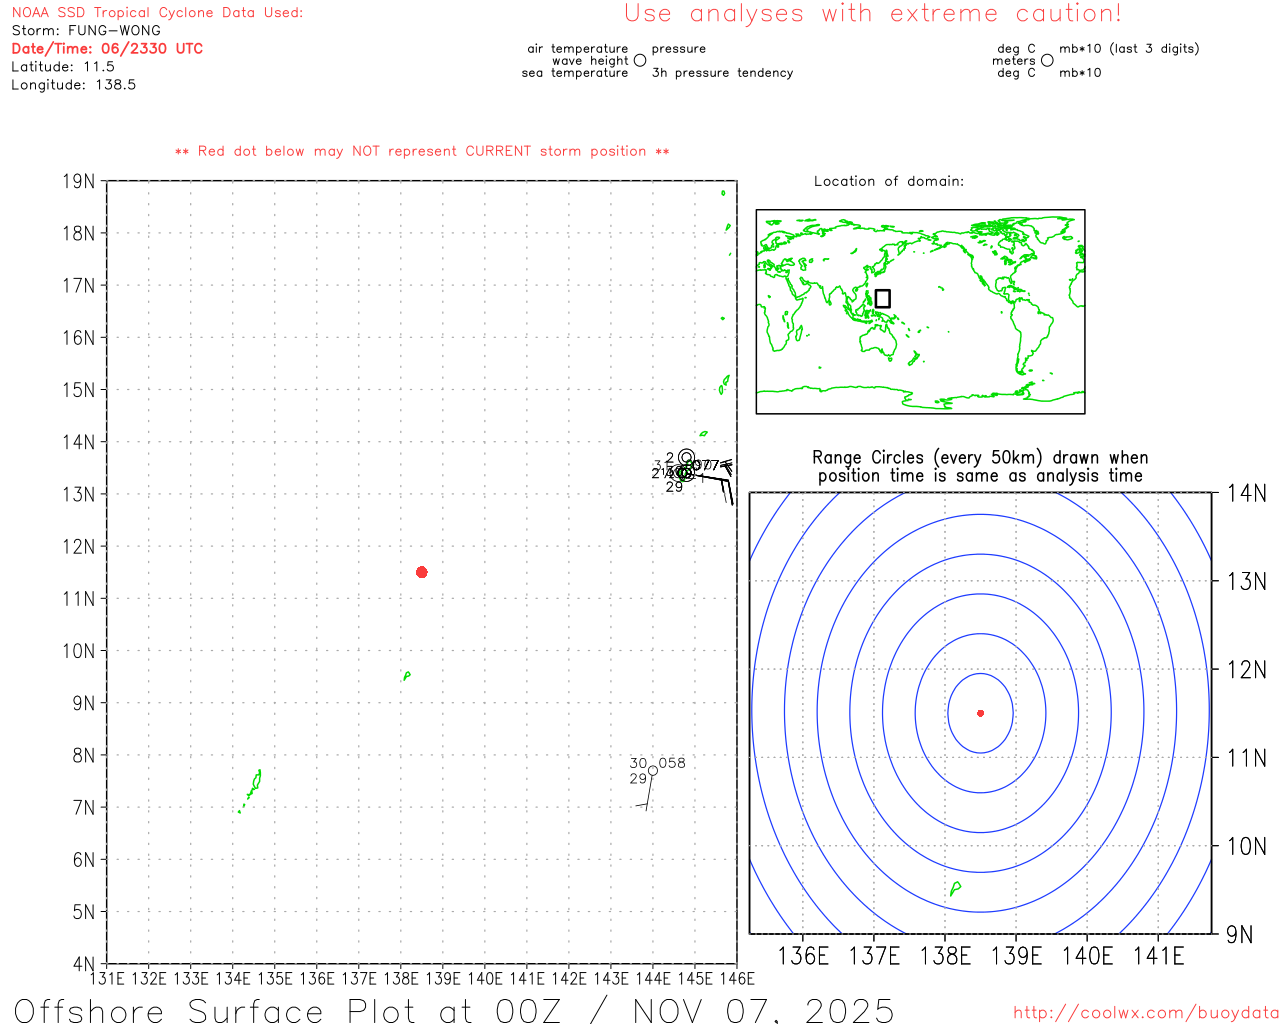
Task: Click the station cluster circle near 13.5N 145E
Action: click(685, 471)
